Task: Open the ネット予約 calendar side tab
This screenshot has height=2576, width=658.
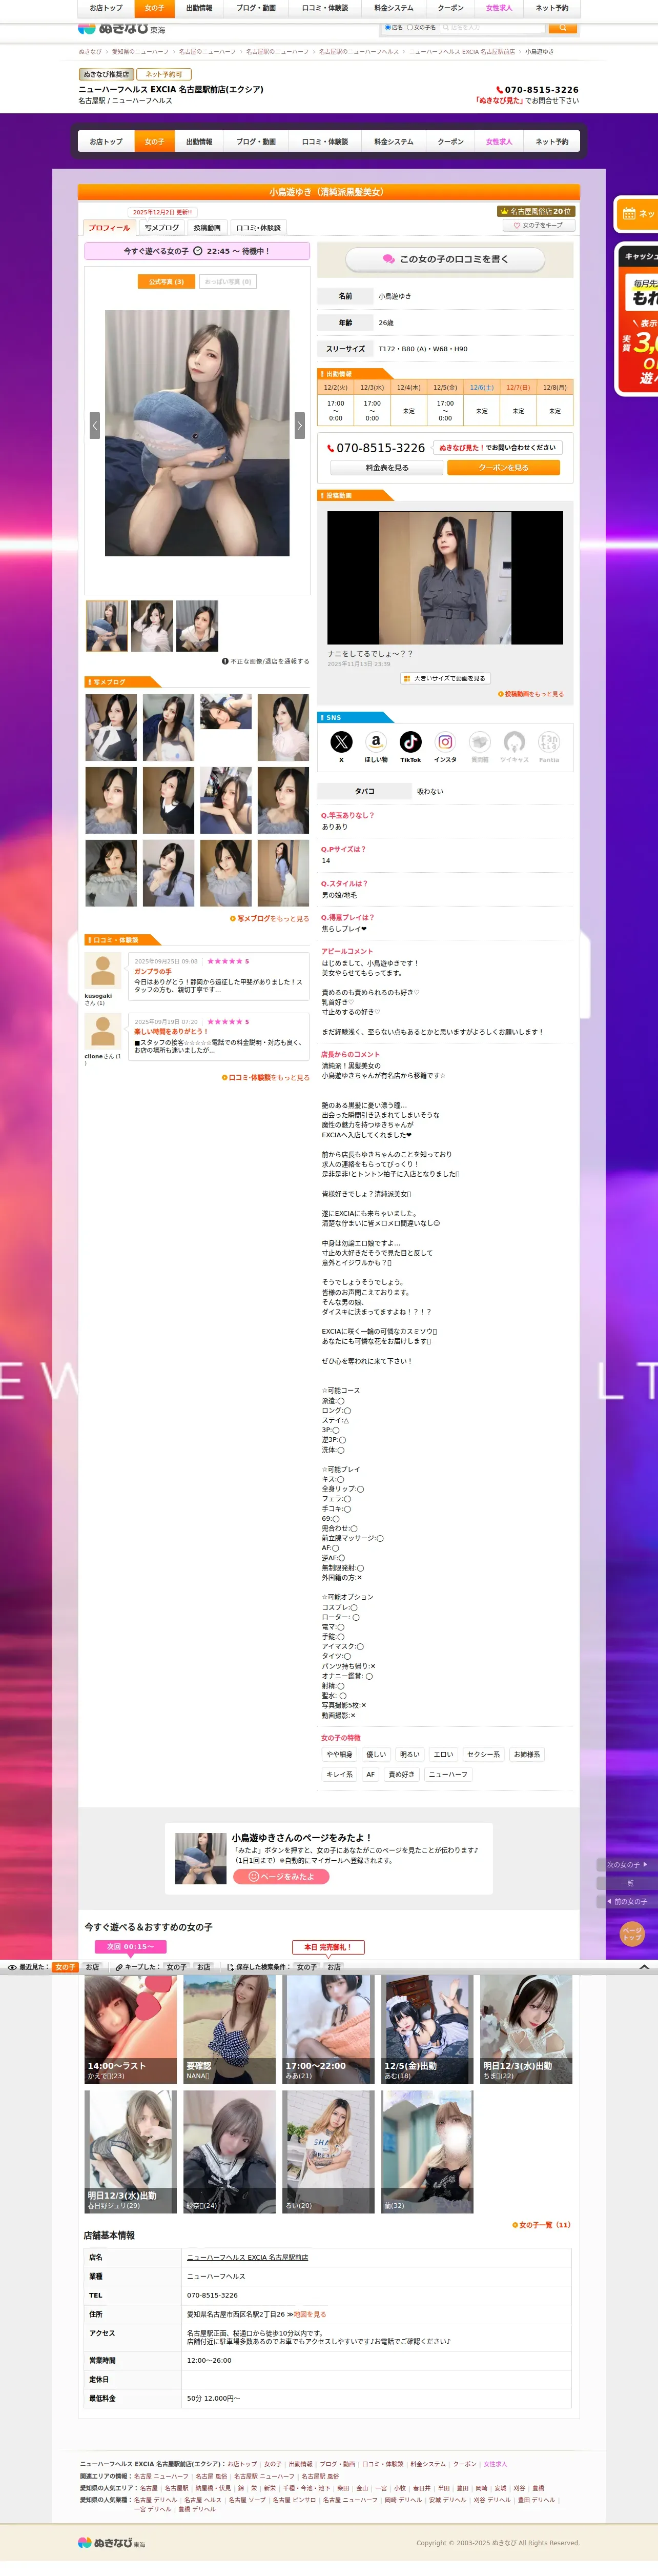Action: tap(636, 214)
